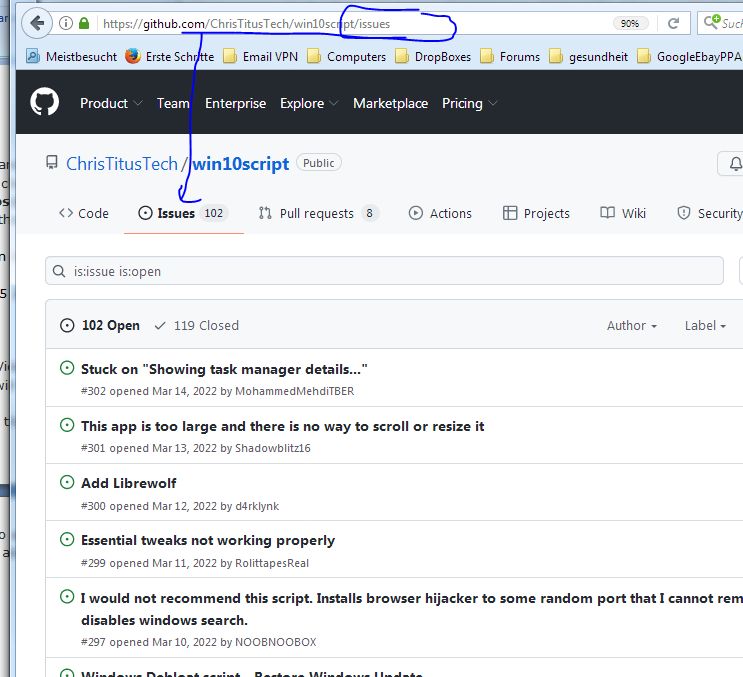Switch to the Issues tab
This screenshot has width=743, height=677.
coord(183,213)
